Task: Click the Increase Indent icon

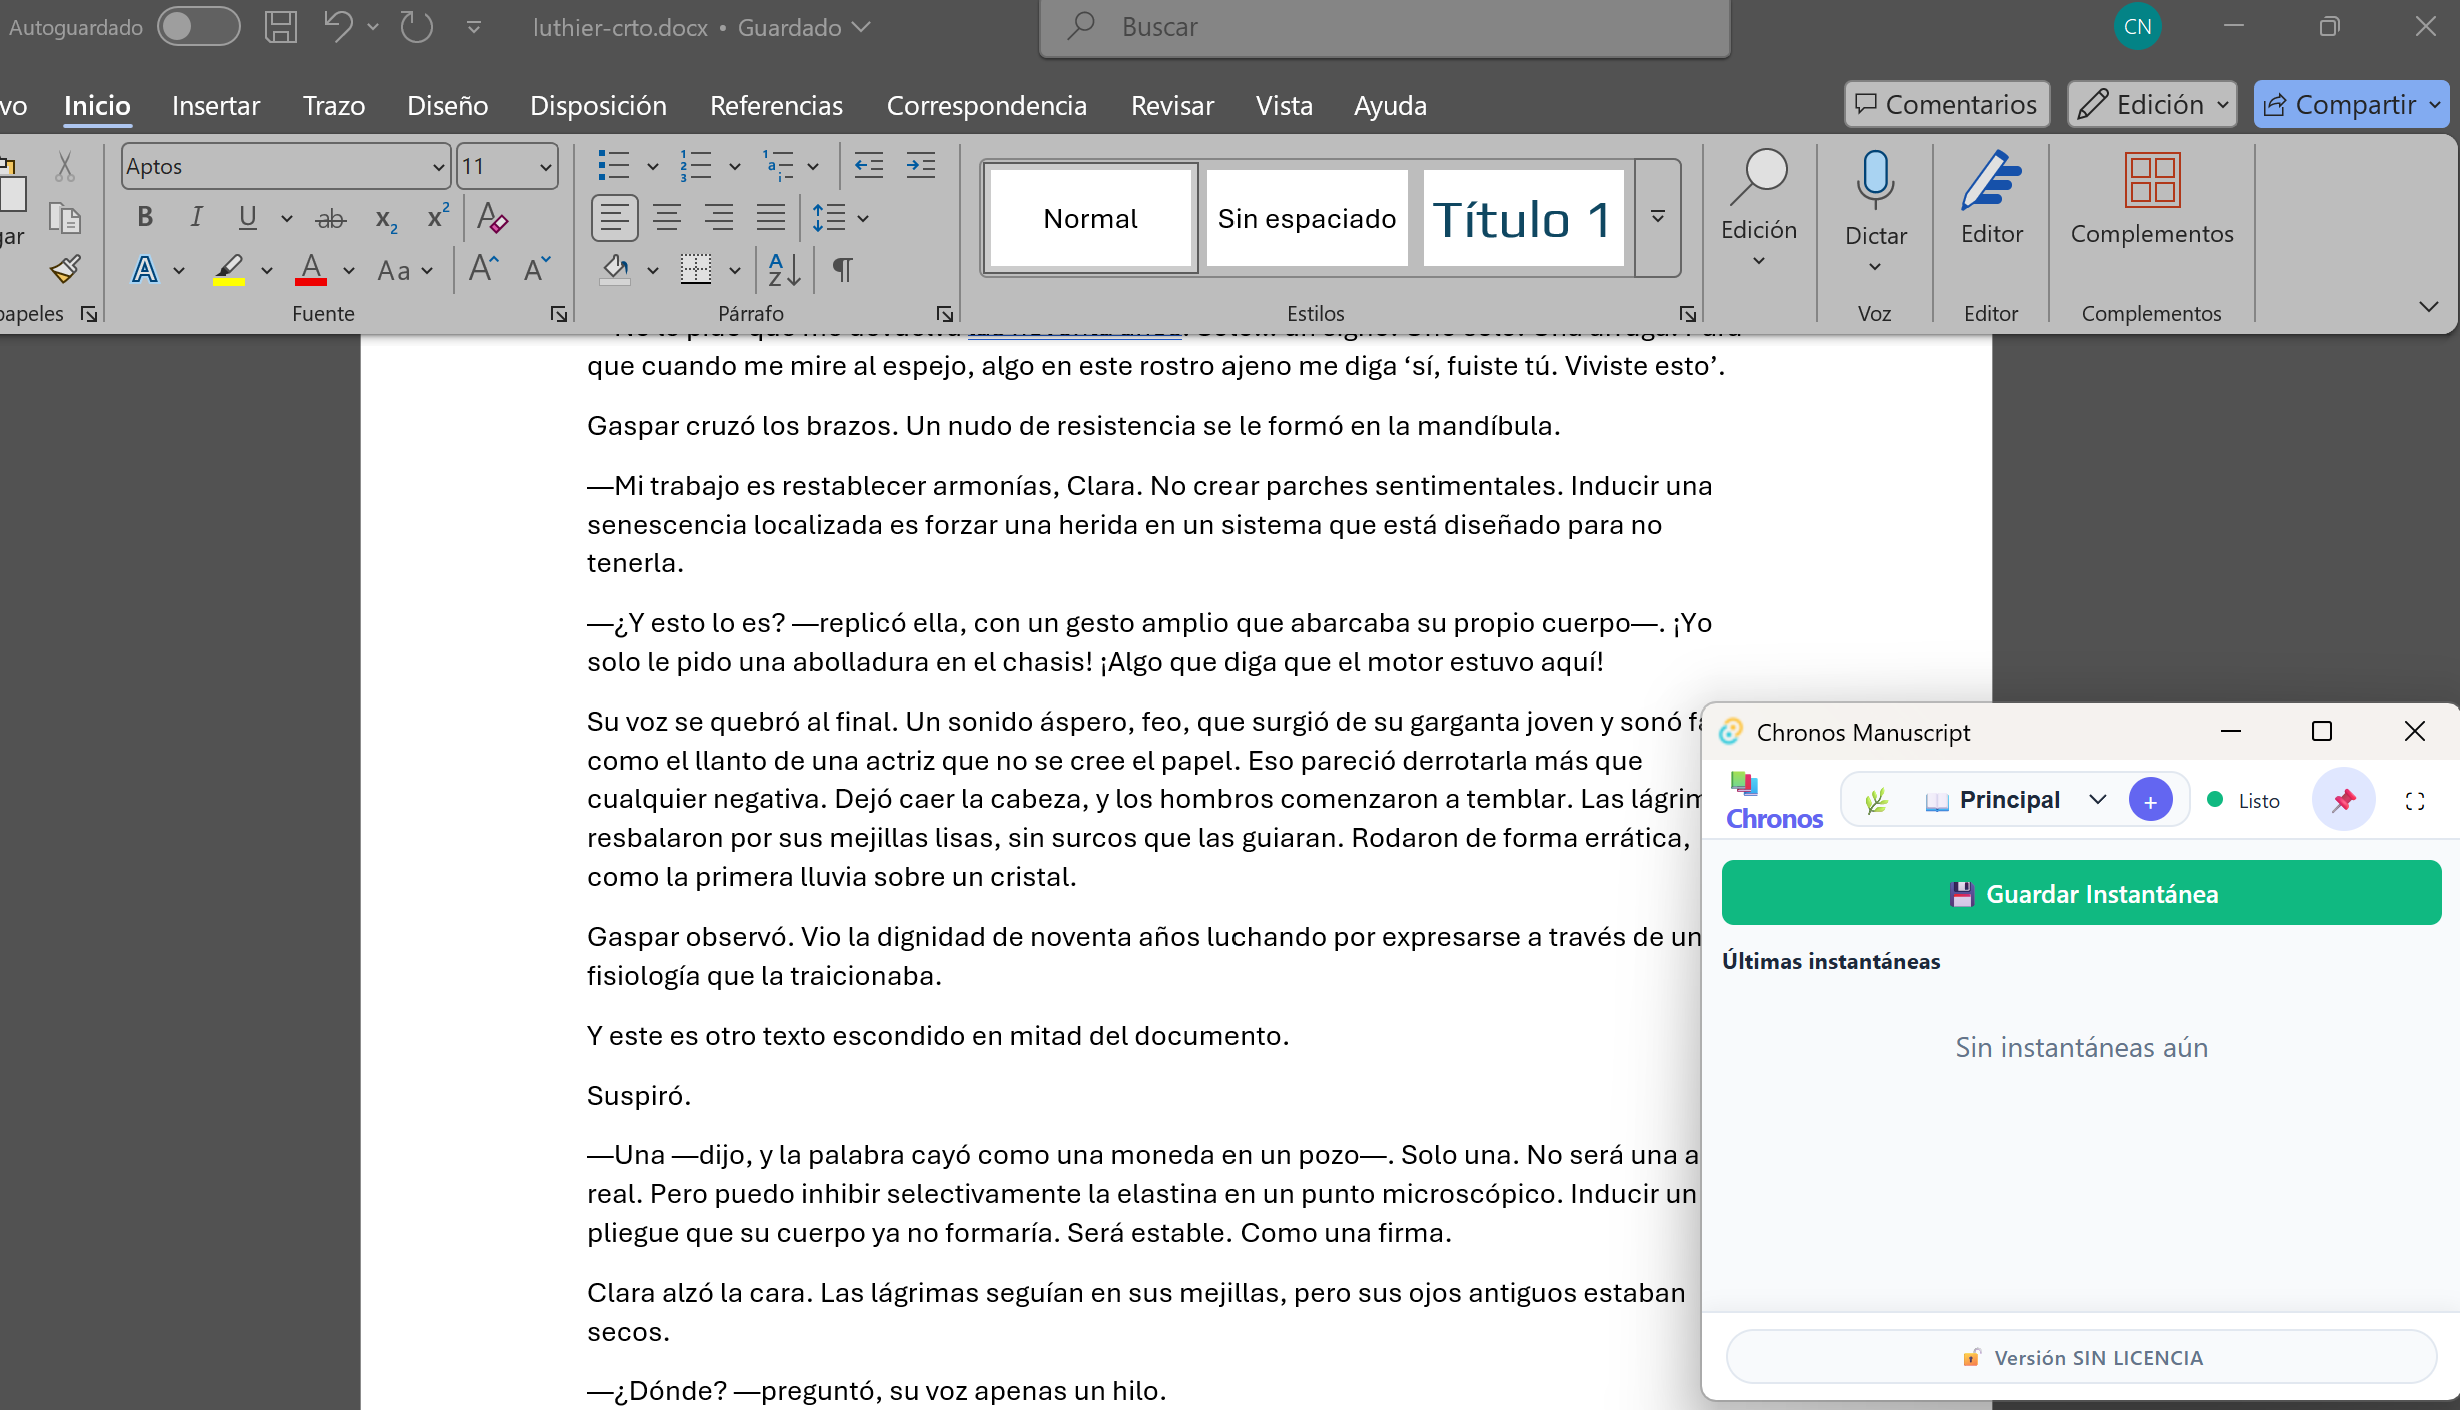Action: tap(920, 165)
